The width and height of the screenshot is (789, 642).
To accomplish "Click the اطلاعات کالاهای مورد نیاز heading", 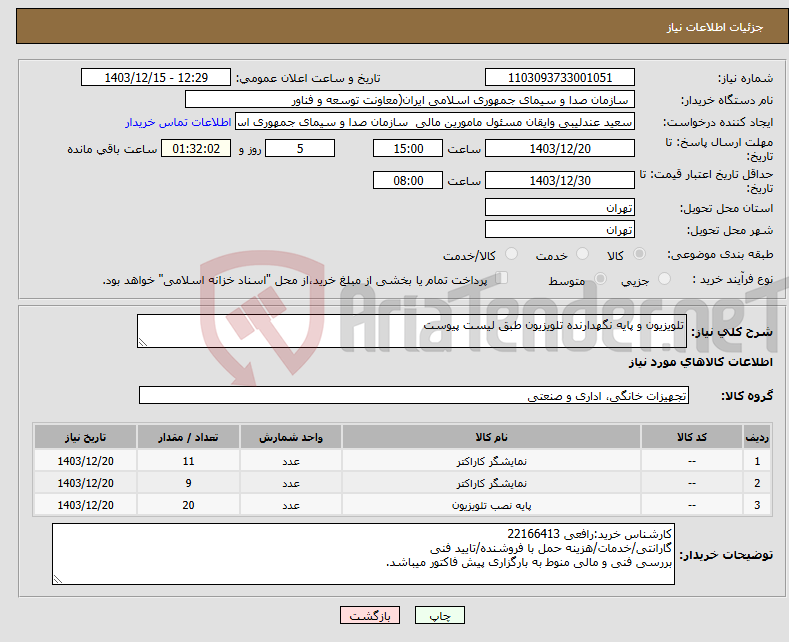I will coord(700,362).
